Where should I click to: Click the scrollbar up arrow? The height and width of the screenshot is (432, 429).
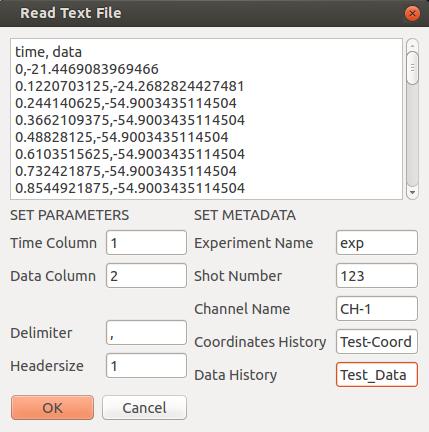[412, 45]
